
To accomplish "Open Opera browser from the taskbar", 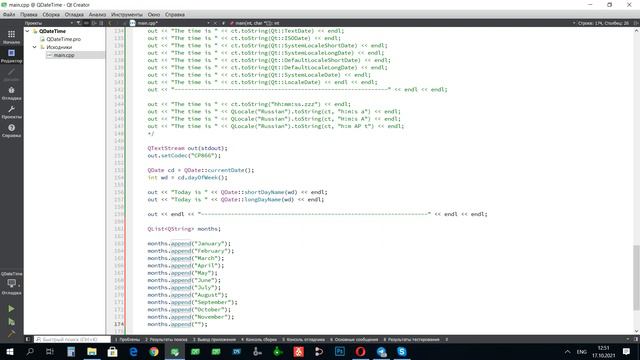I will click(x=360, y=351).
